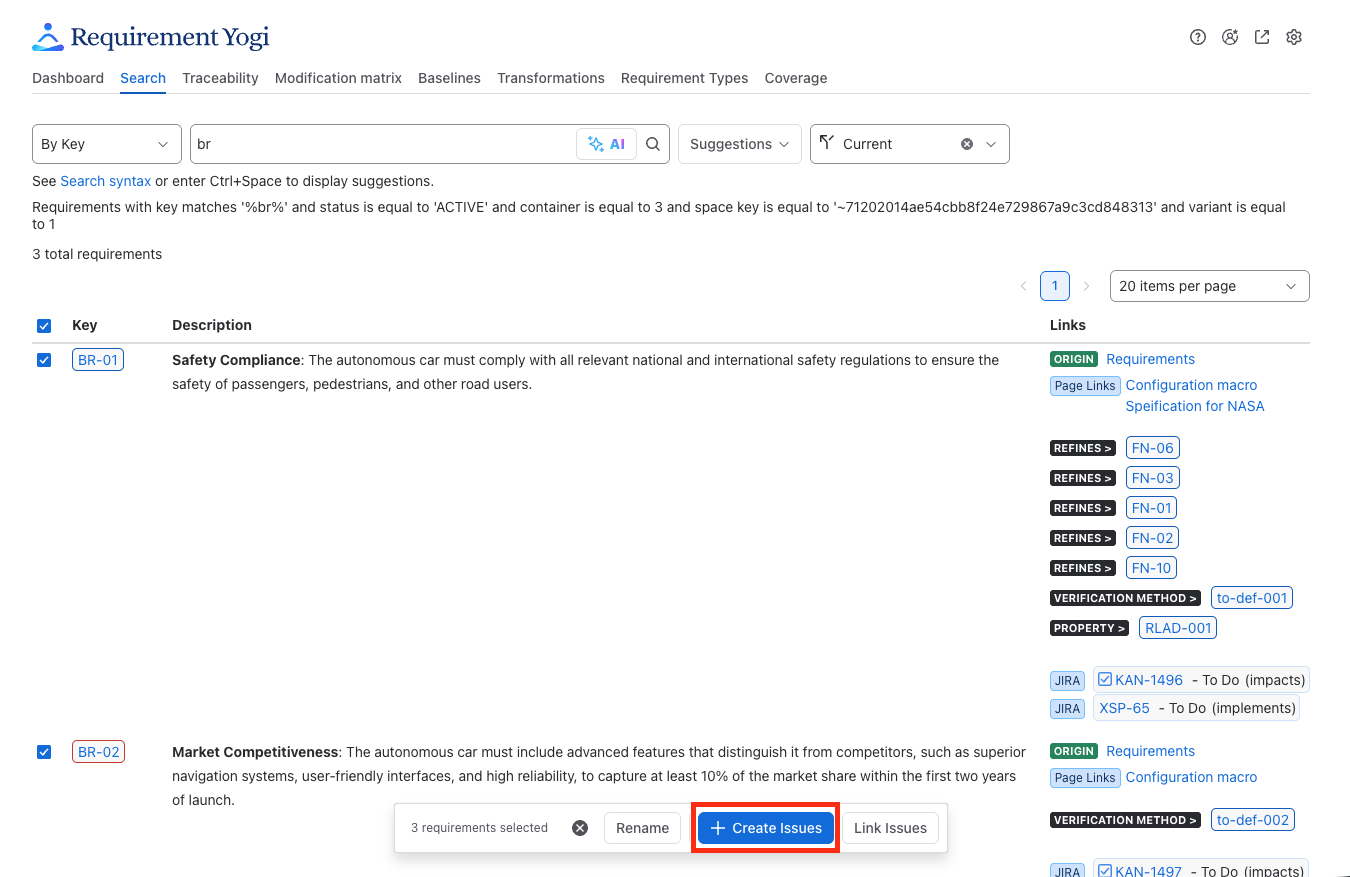Switch to the Traceability tab
Screen dimensions: 1350x877
[x=220, y=78]
